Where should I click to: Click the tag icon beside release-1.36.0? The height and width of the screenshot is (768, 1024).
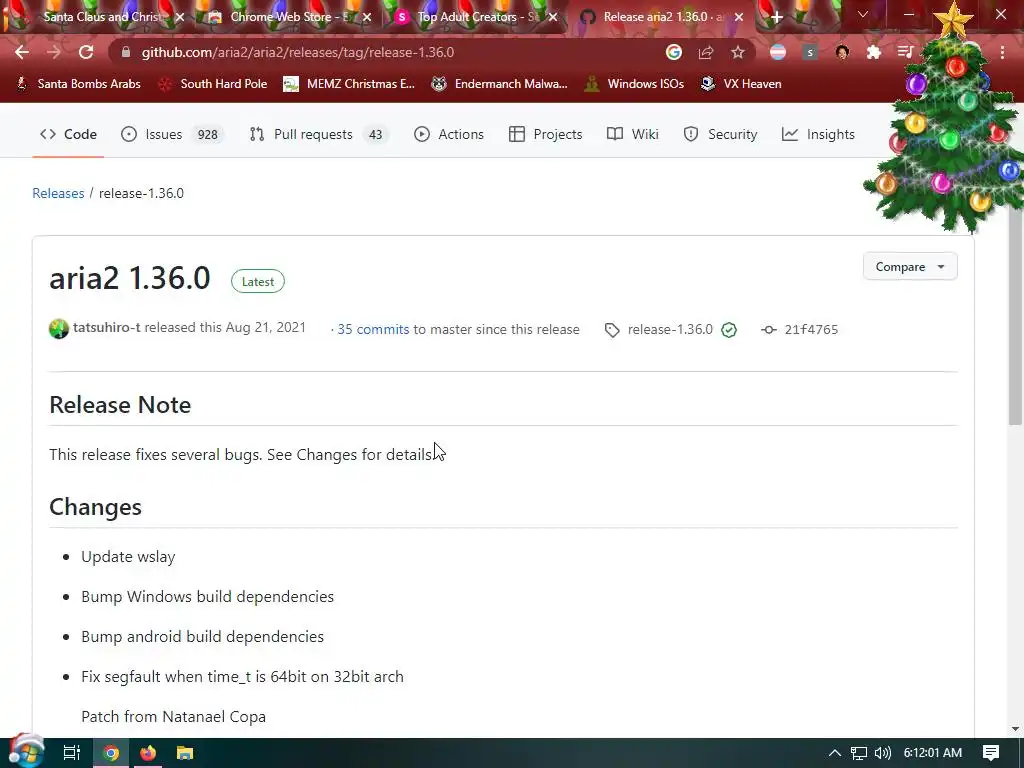tap(612, 330)
